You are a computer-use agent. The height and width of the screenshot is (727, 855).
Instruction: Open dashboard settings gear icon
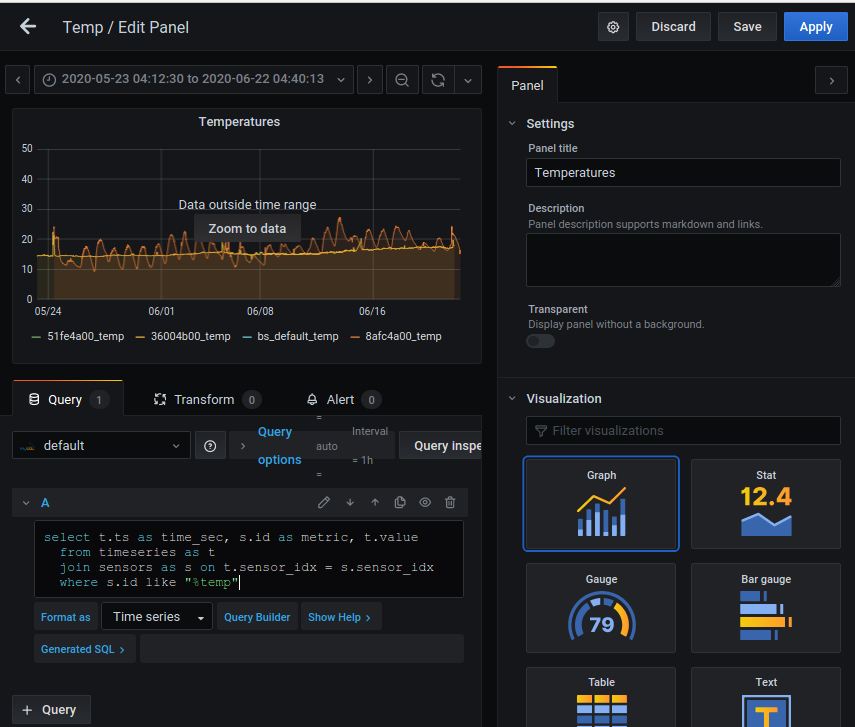coord(613,27)
